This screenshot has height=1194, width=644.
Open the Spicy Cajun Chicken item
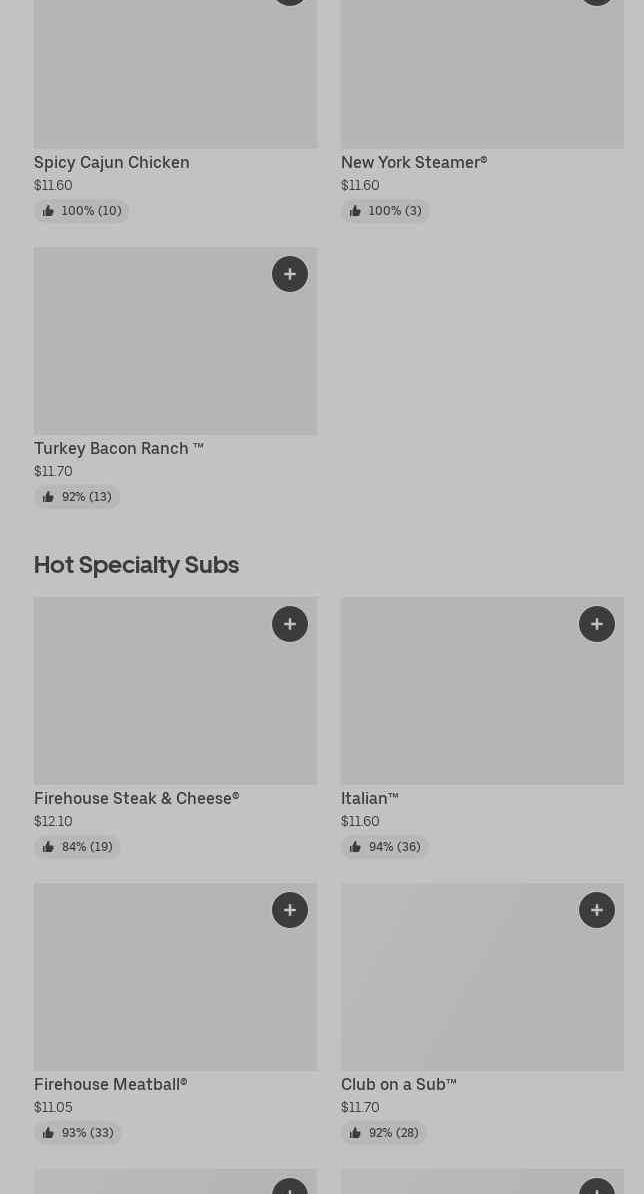coord(112,162)
